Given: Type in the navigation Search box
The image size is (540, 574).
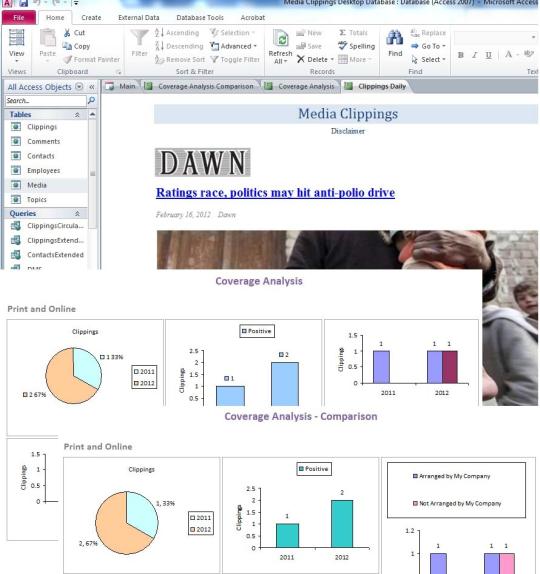Looking at the screenshot, I should 46,101.
